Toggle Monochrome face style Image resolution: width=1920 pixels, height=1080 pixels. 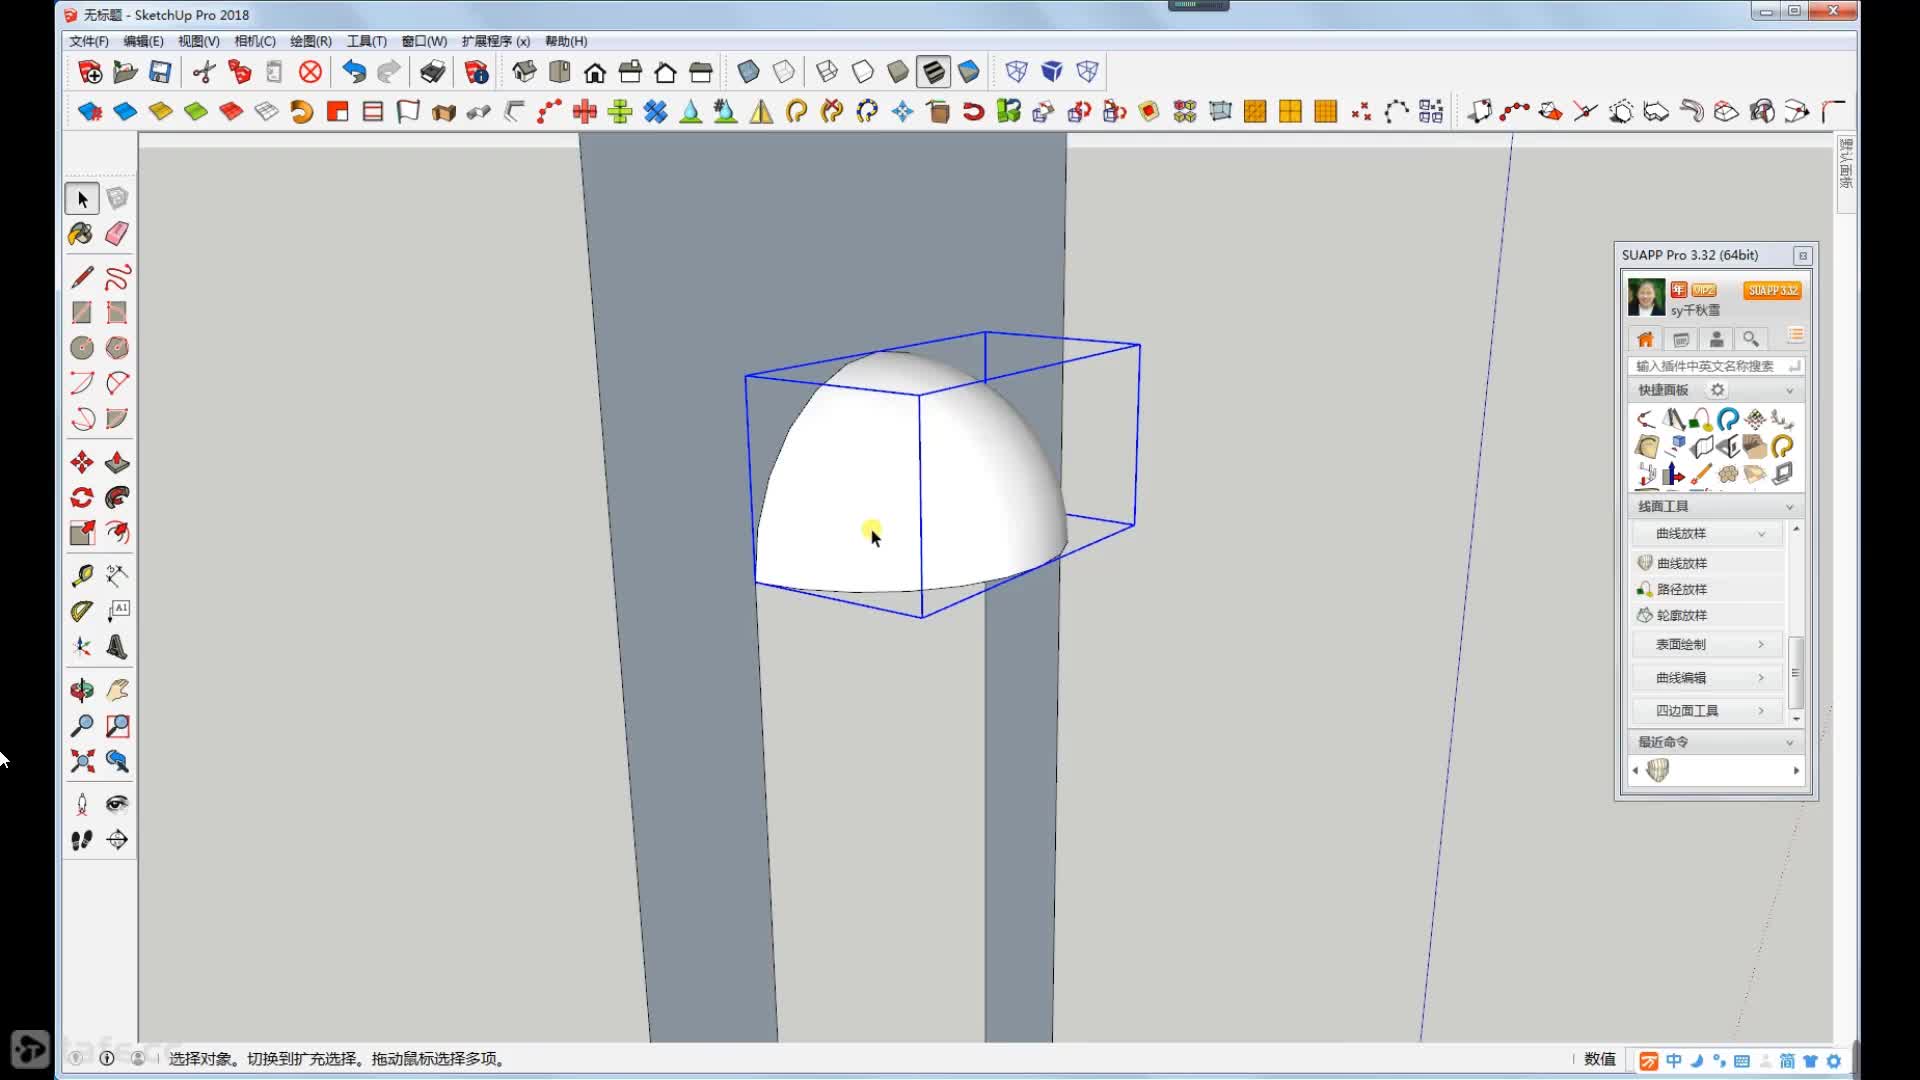click(x=969, y=71)
